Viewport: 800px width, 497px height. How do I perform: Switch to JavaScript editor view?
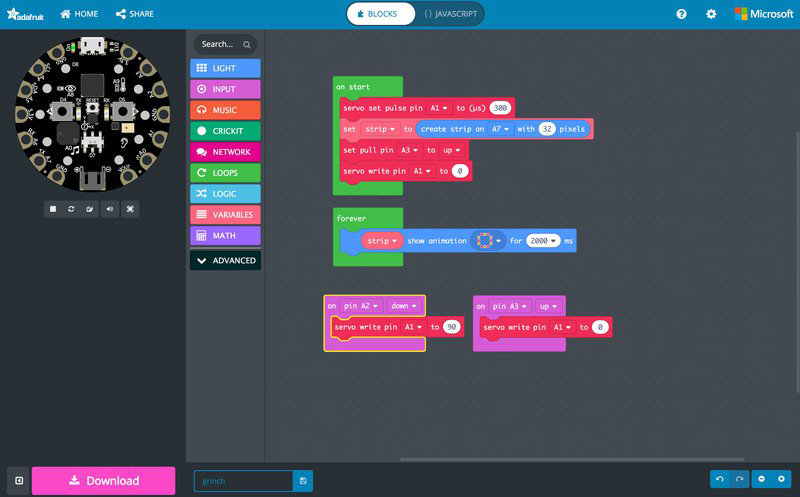[449, 14]
